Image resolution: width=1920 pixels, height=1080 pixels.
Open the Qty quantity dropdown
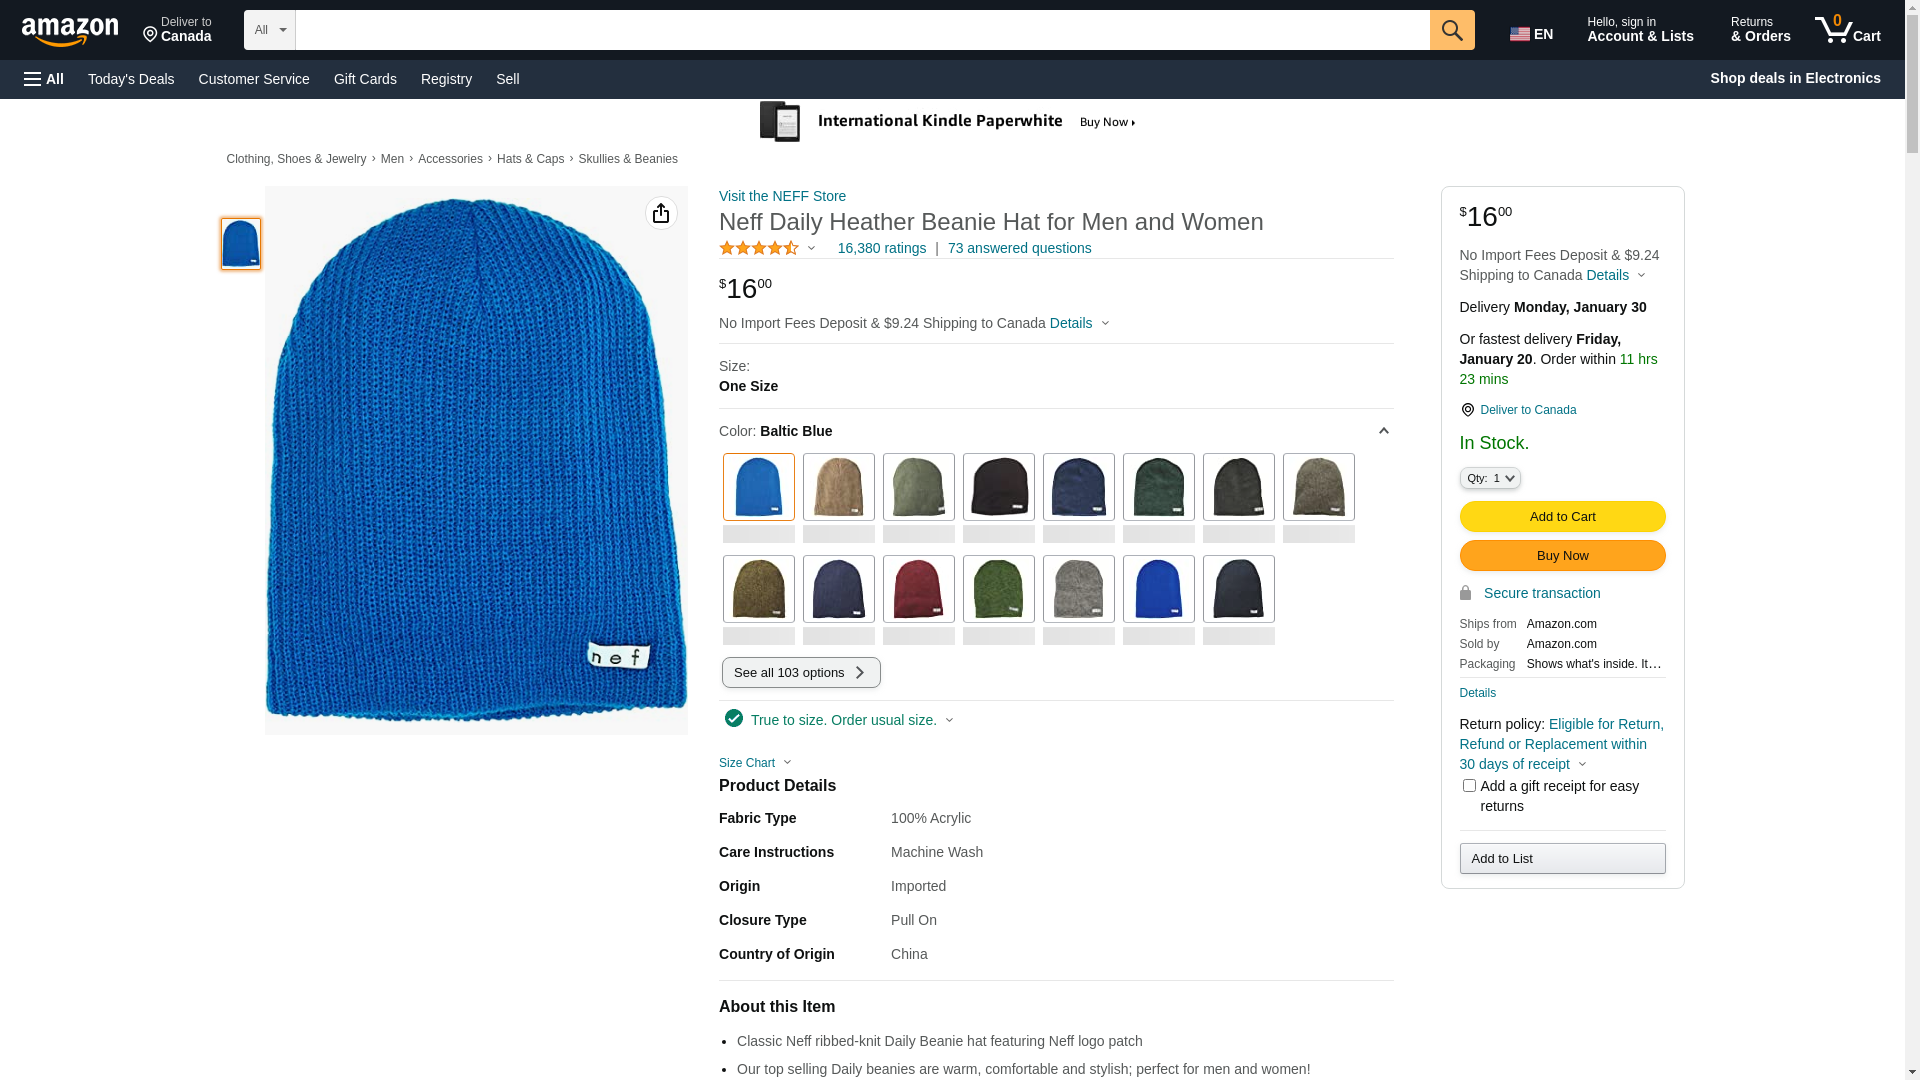[x=1489, y=478]
